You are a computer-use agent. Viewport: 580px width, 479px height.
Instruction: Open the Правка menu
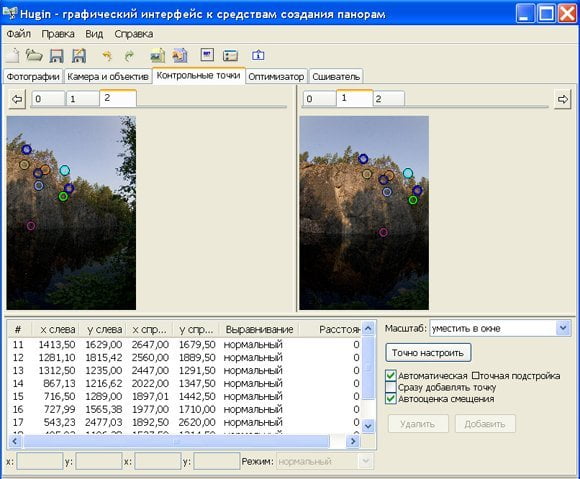click(x=58, y=34)
